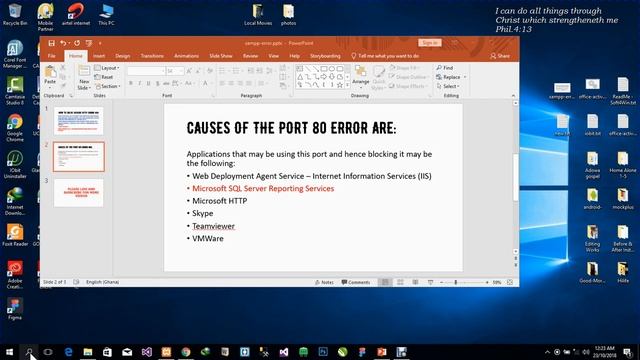Toggle text Shadow formatting
This screenshot has width=640, height=360.
click(158, 83)
